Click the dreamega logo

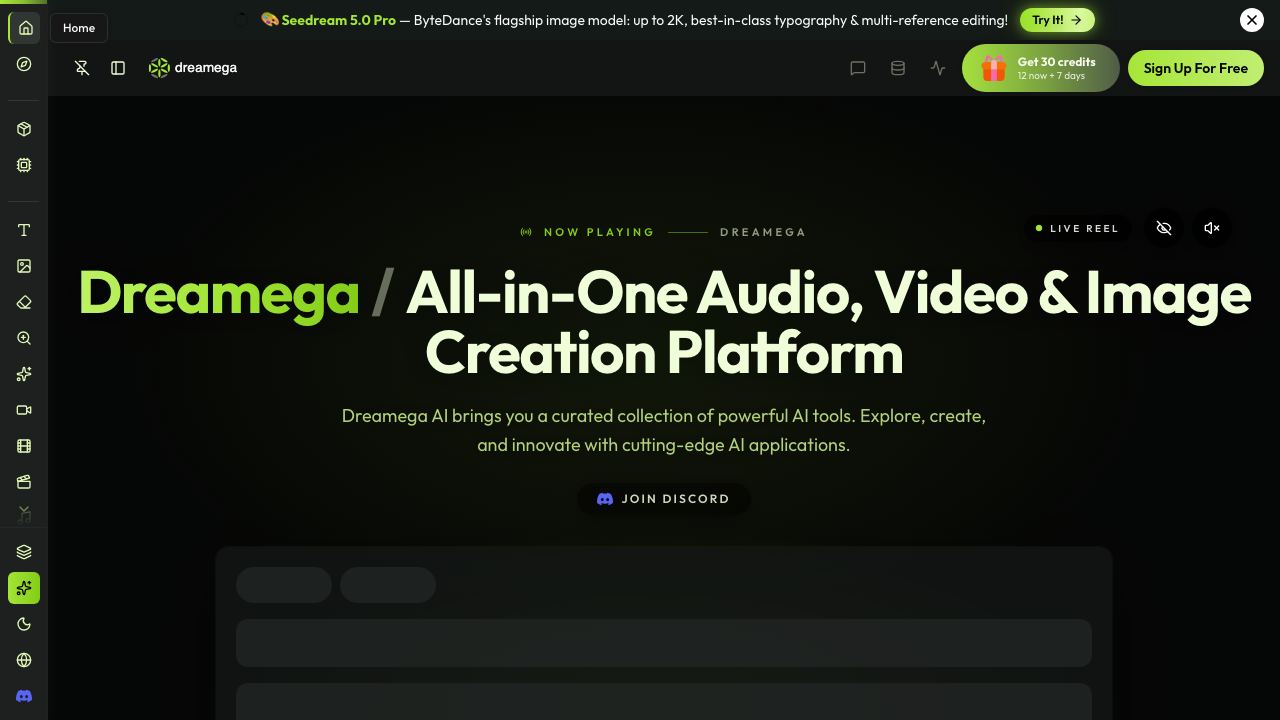point(193,68)
